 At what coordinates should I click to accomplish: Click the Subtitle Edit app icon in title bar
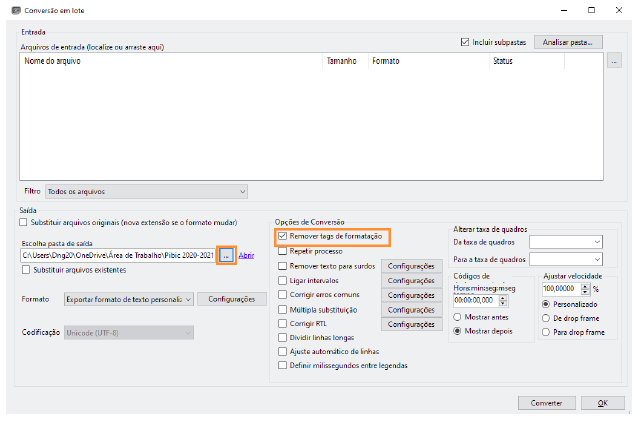pos(11,9)
